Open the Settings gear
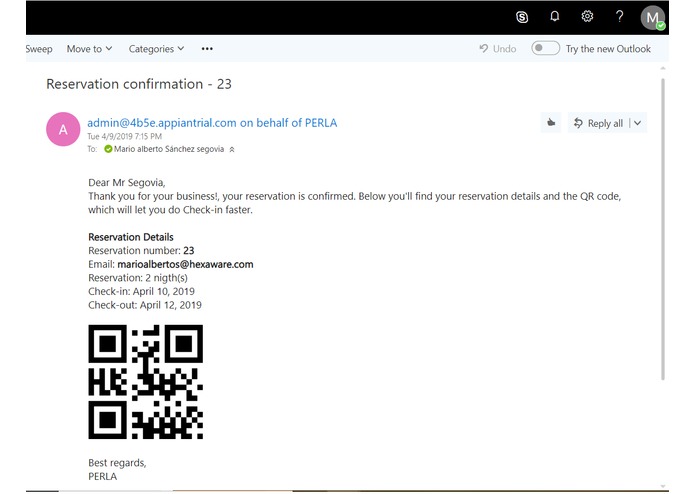The width and height of the screenshot is (695, 494). [x=587, y=16]
